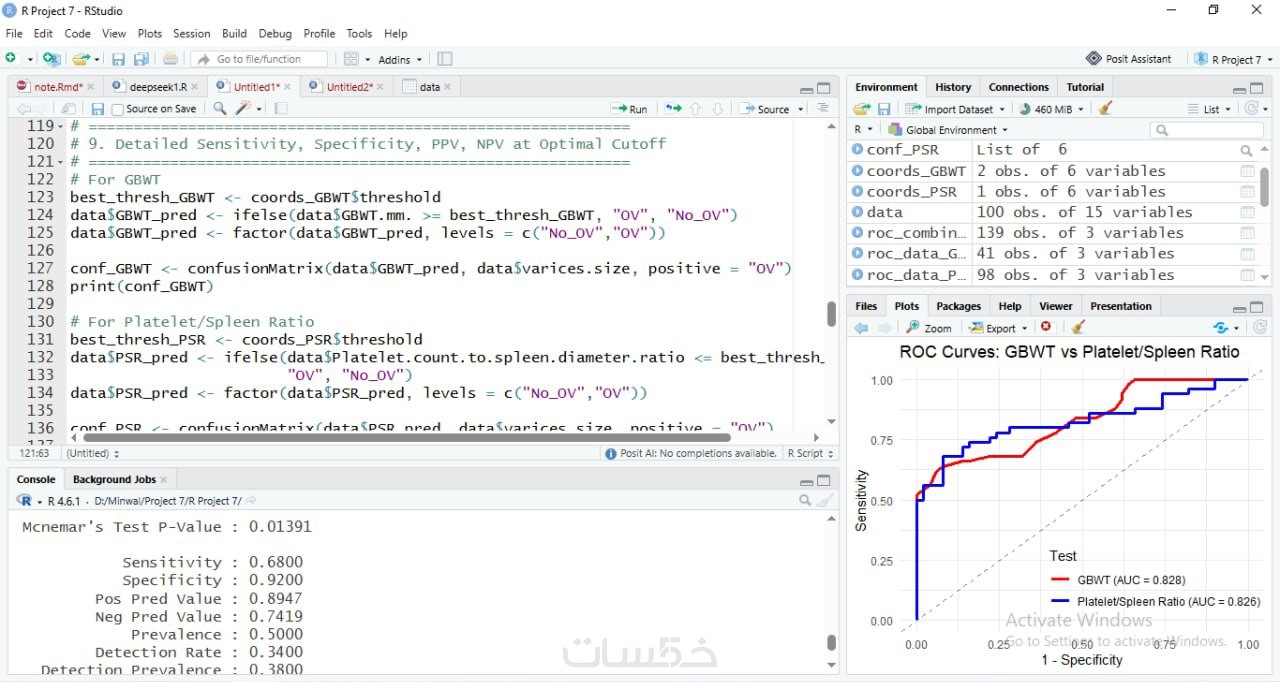
Task: Switch to the note.Rmd editor tab
Action: [x=59, y=87]
